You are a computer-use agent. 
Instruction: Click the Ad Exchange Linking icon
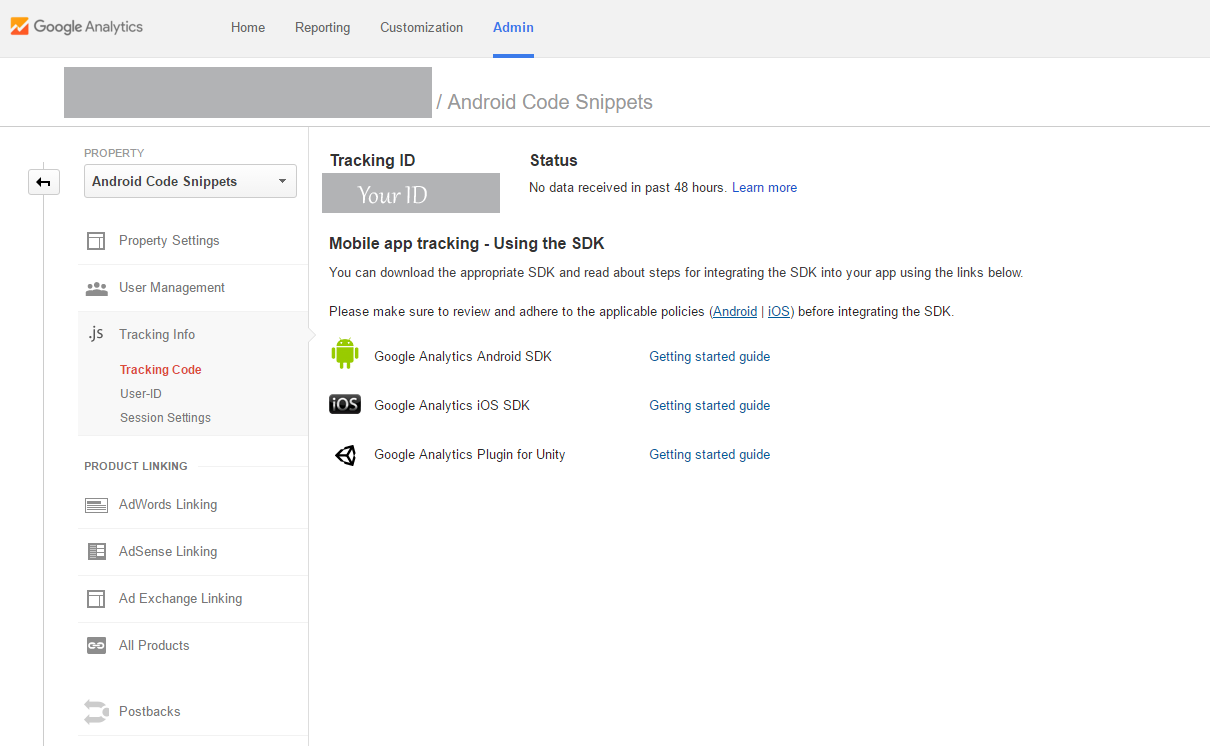click(96, 599)
